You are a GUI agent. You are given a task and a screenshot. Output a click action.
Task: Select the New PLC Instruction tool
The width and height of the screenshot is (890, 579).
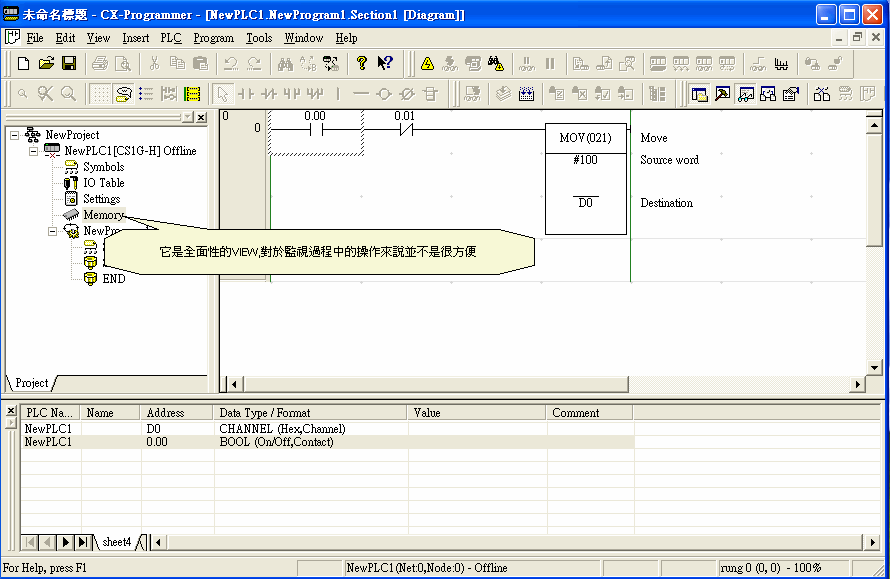(431, 94)
